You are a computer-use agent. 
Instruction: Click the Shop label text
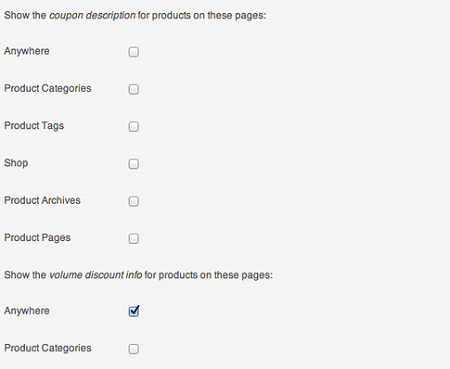point(16,163)
